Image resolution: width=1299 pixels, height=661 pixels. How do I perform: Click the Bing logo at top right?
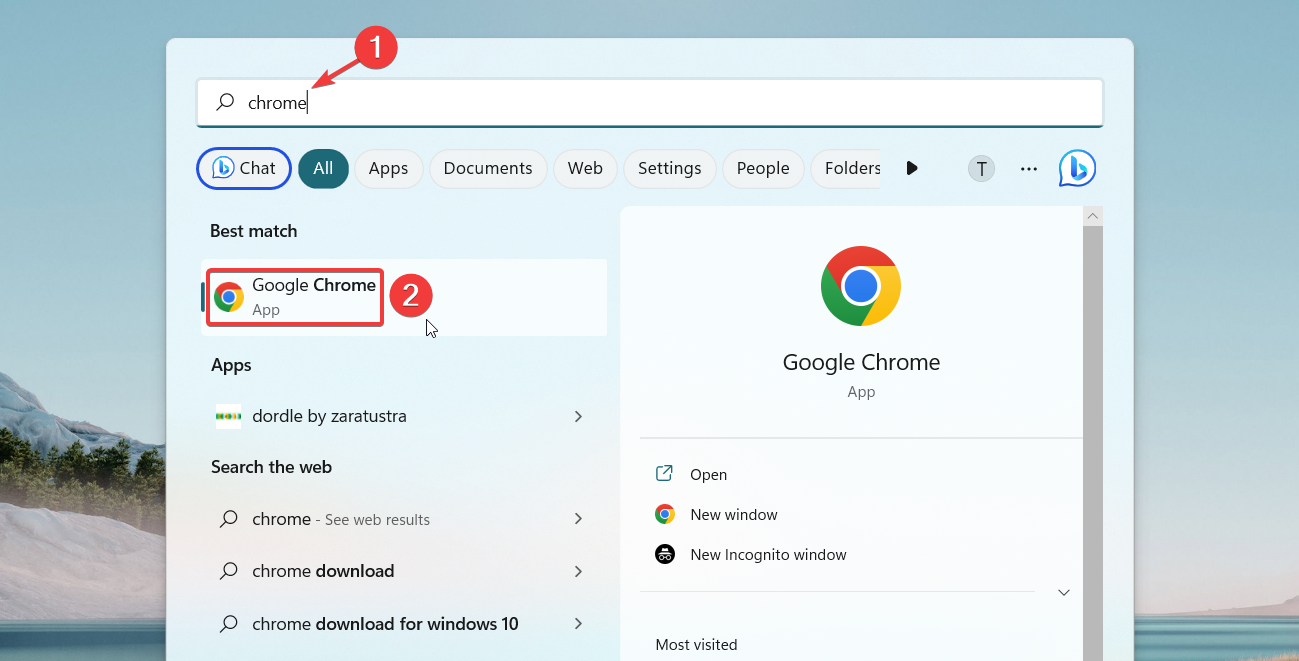pos(1077,168)
